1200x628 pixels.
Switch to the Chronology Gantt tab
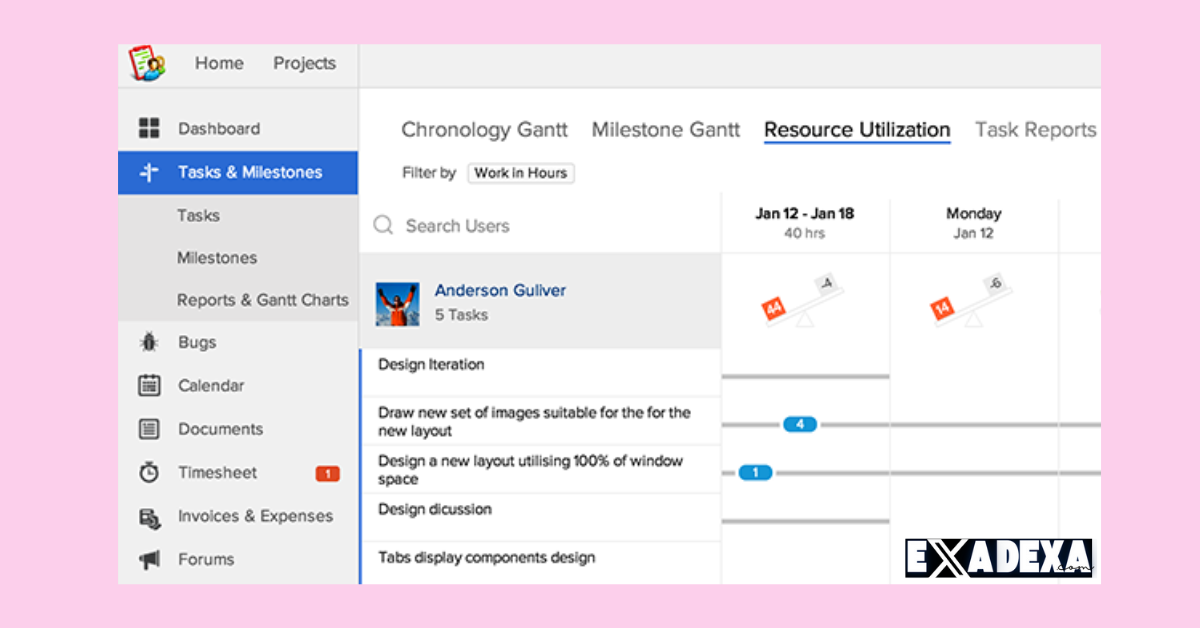484,129
